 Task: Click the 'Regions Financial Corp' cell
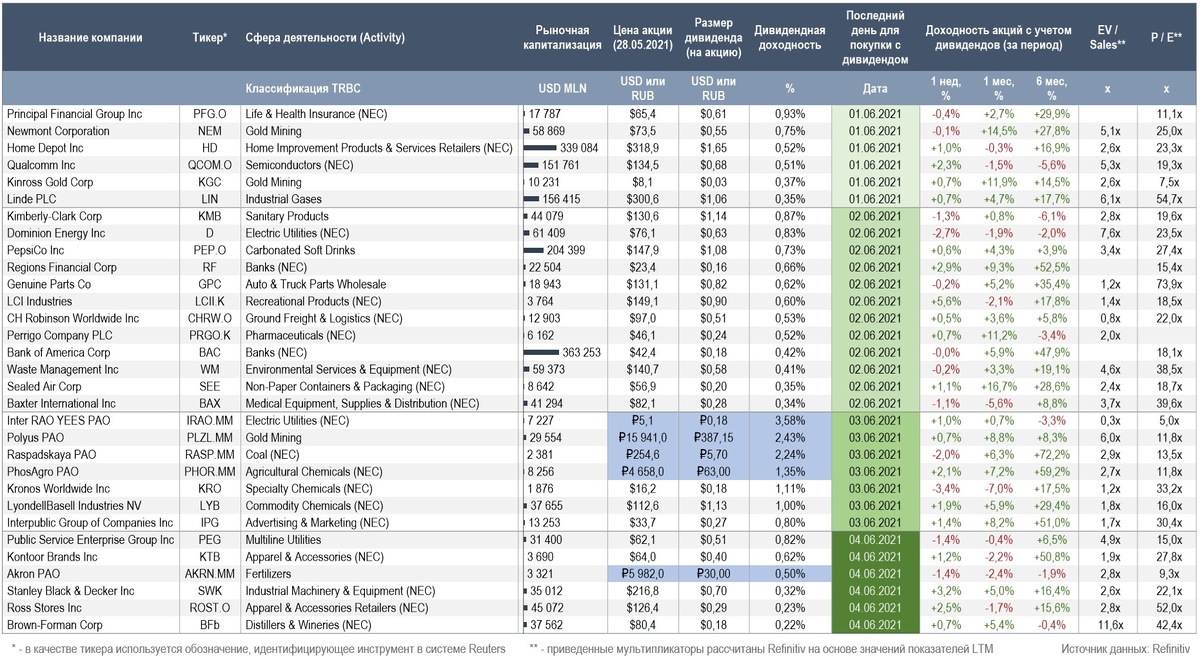tap(62, 267)
